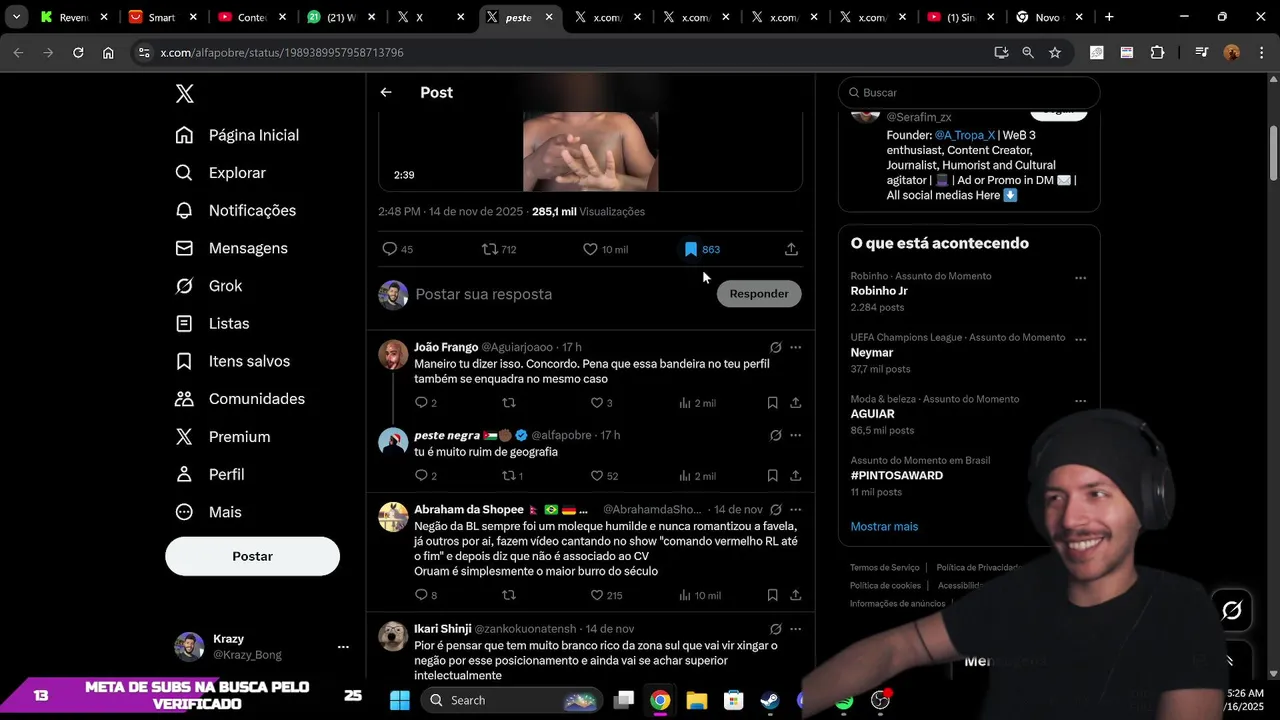Open more options on Ikari Shinji reply

[x=795, y=629]
